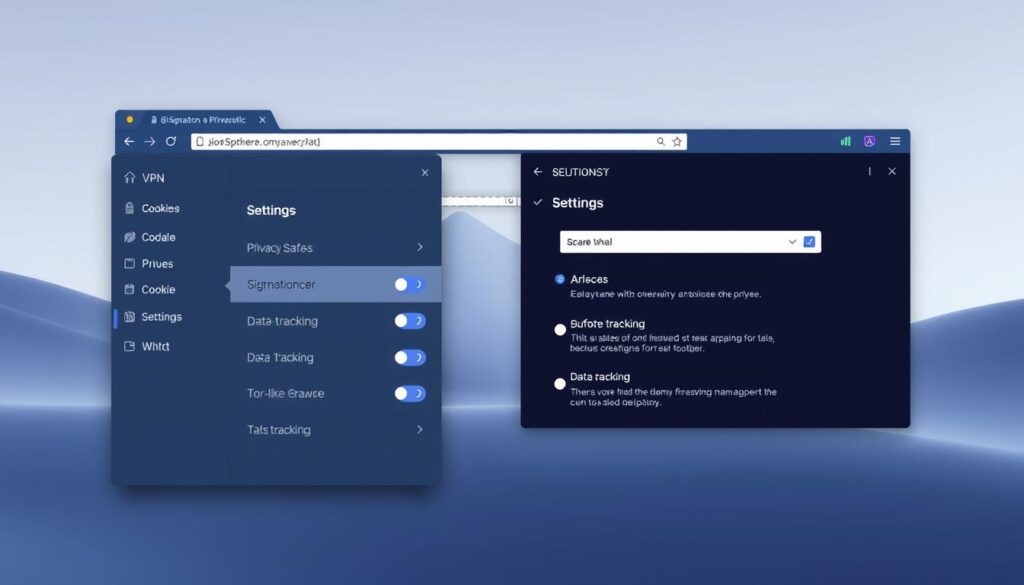Viewport: 1024px width, 585px height.
Task: Click the browser address bar URL field
Action: tap(420, 142)
